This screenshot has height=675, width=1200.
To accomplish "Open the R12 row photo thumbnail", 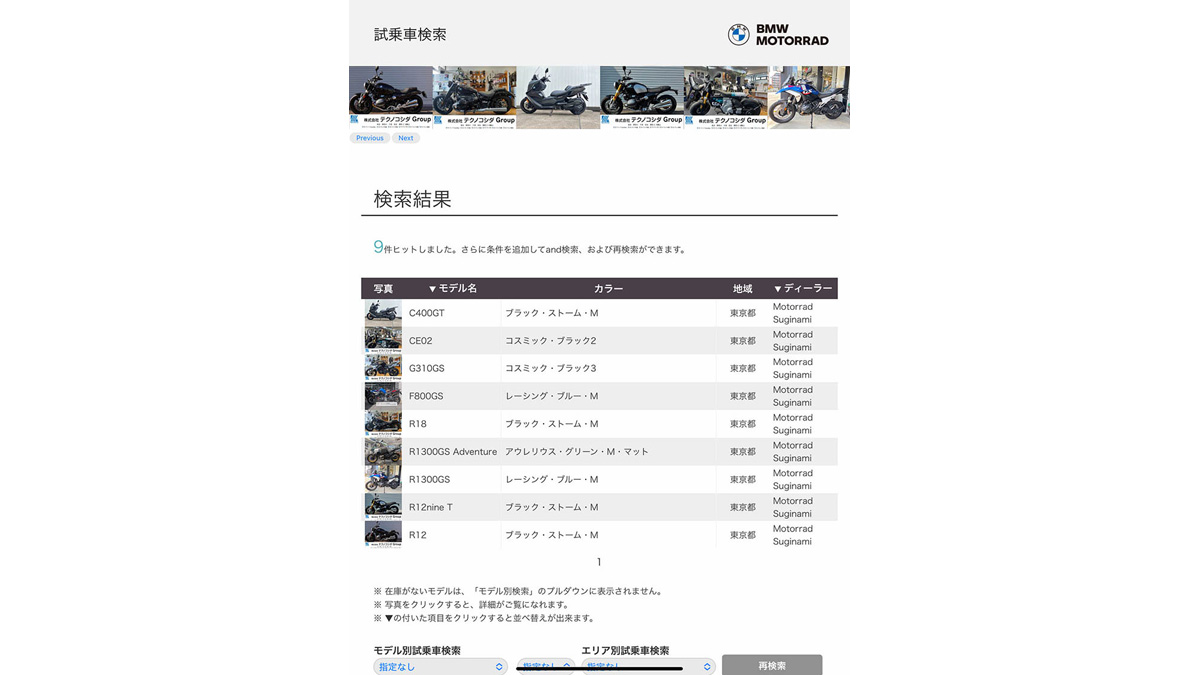I will click(383, 535).
